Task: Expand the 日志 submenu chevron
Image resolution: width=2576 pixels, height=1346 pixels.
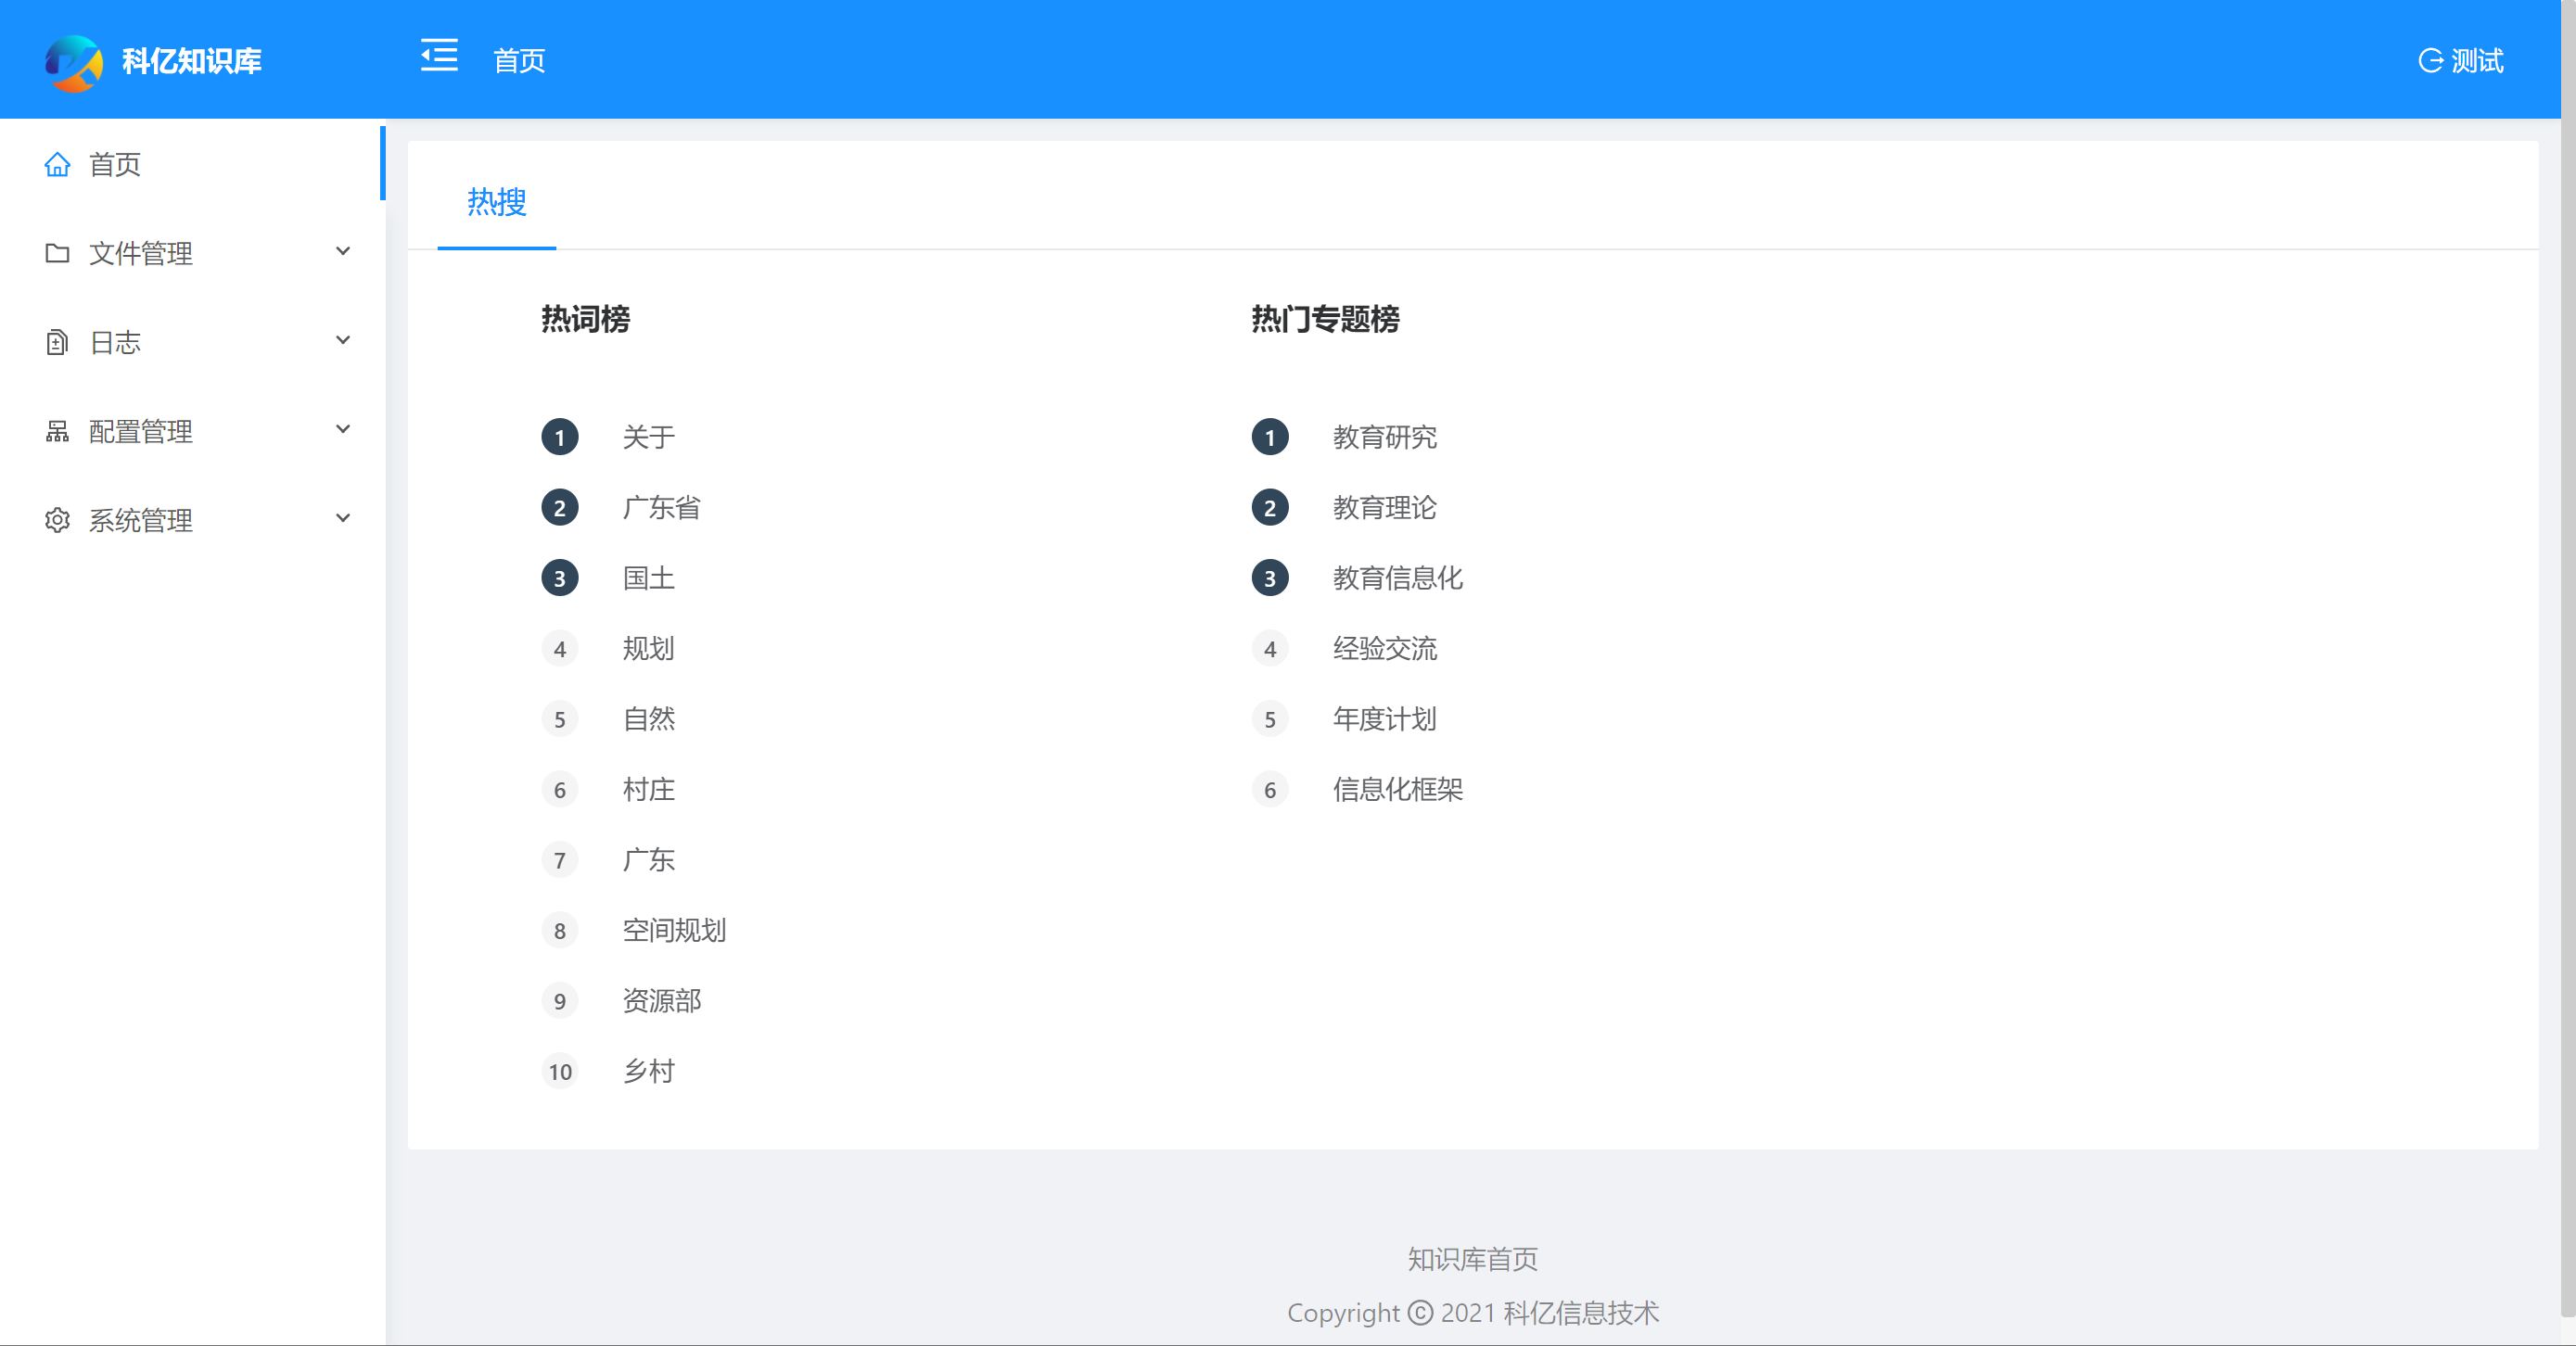Action: pyautogui.click(x=343, y=341)
